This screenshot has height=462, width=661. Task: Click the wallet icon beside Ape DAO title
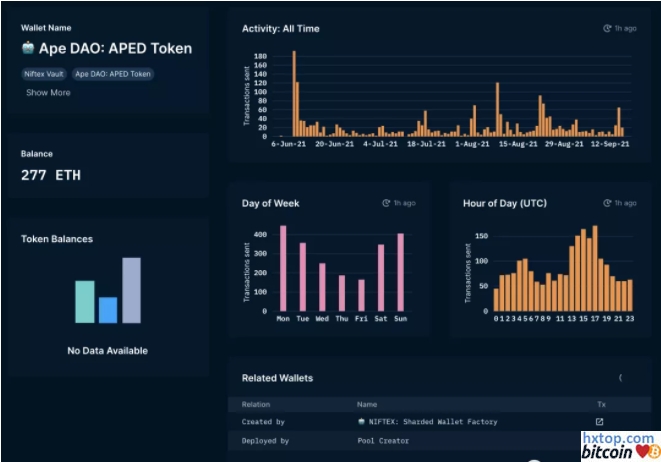tap(28, 48)
